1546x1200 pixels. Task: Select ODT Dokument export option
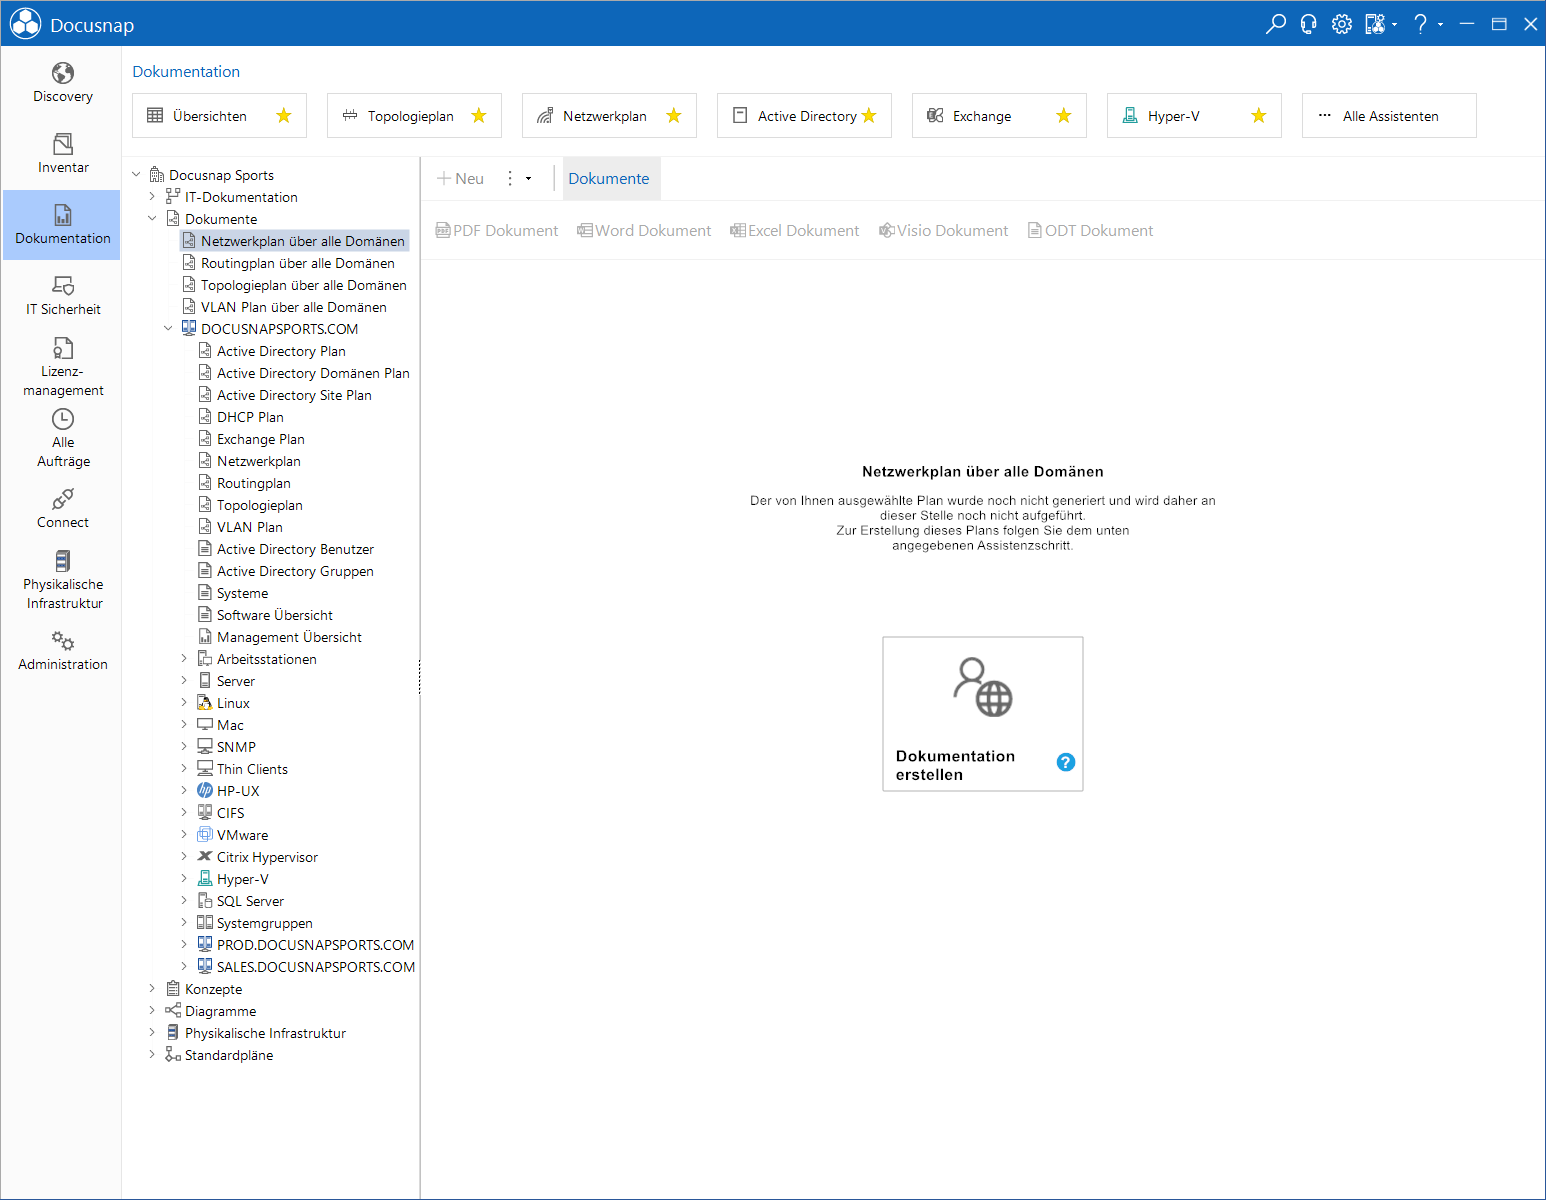[x=1090, y=231]
